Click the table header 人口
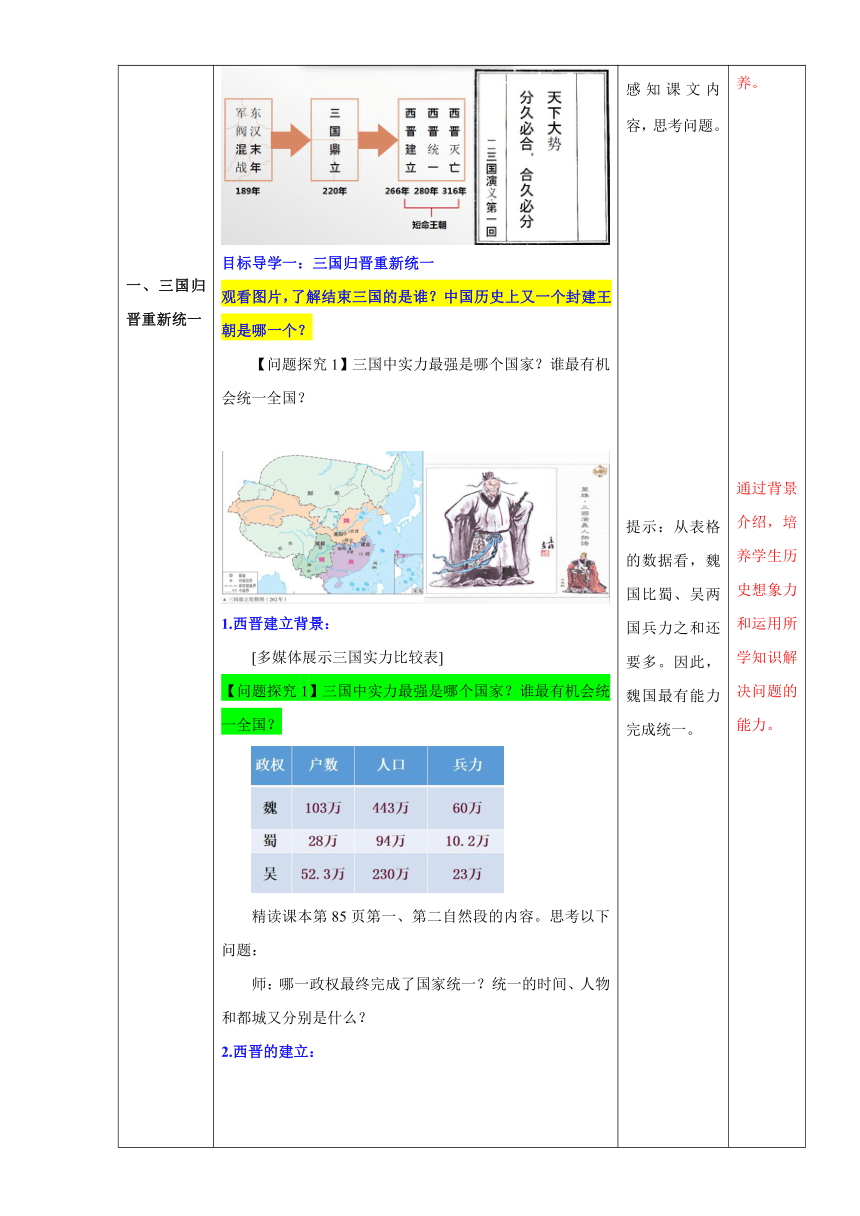Screen dimensions: 860x1216 point(390,765)
